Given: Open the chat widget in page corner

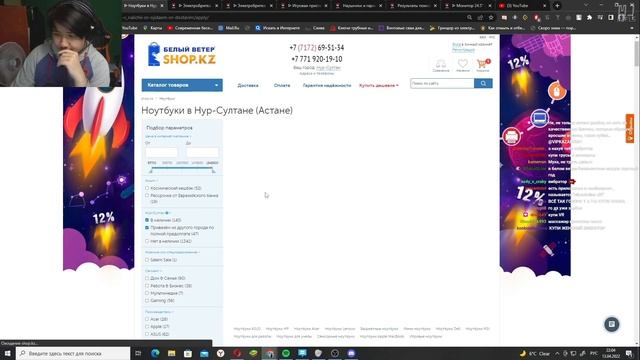Looking at the screenshot, I should (x=611, y=324).
